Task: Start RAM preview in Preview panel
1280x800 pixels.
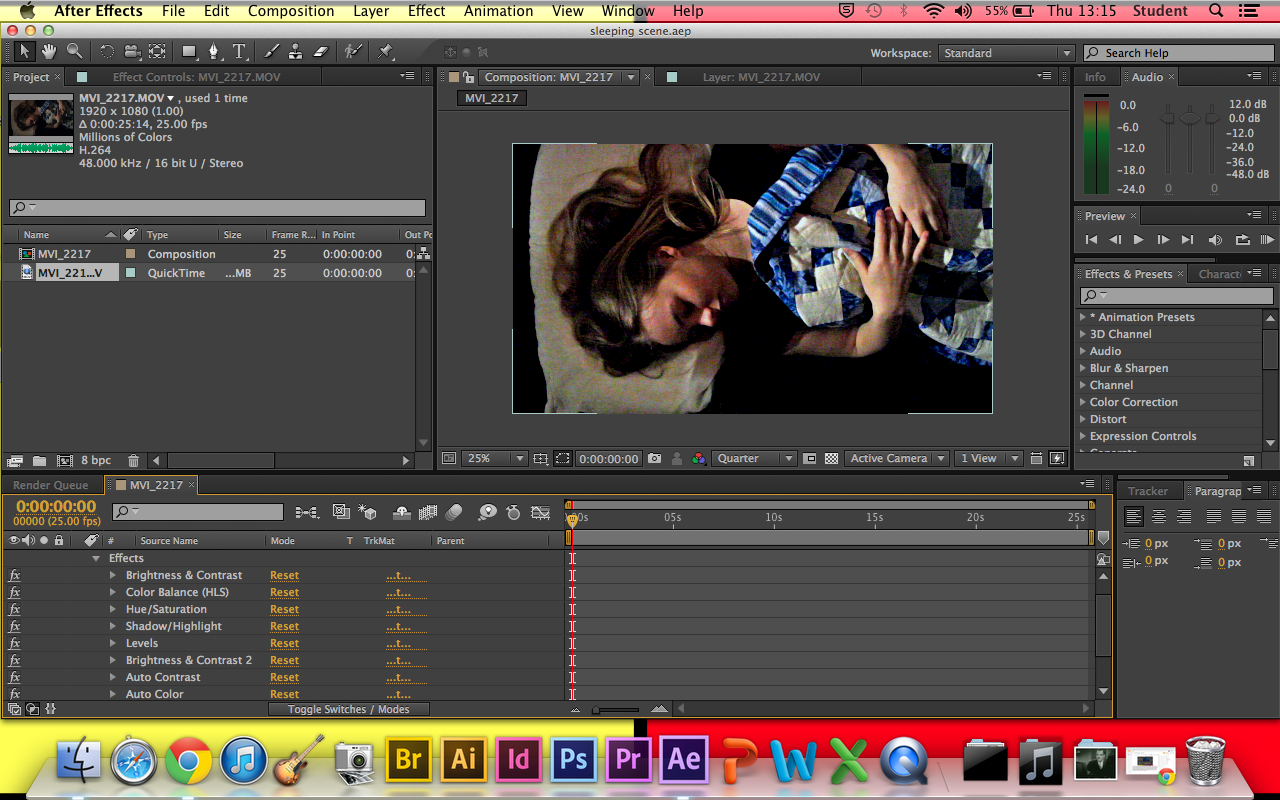Action: click(x=1267, y=240)
